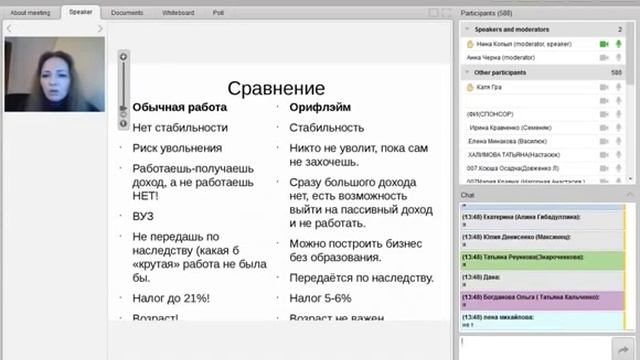640x360 pixels.
Task: Click participants list scroll down arrow
Action: click(x=631, y=179)
